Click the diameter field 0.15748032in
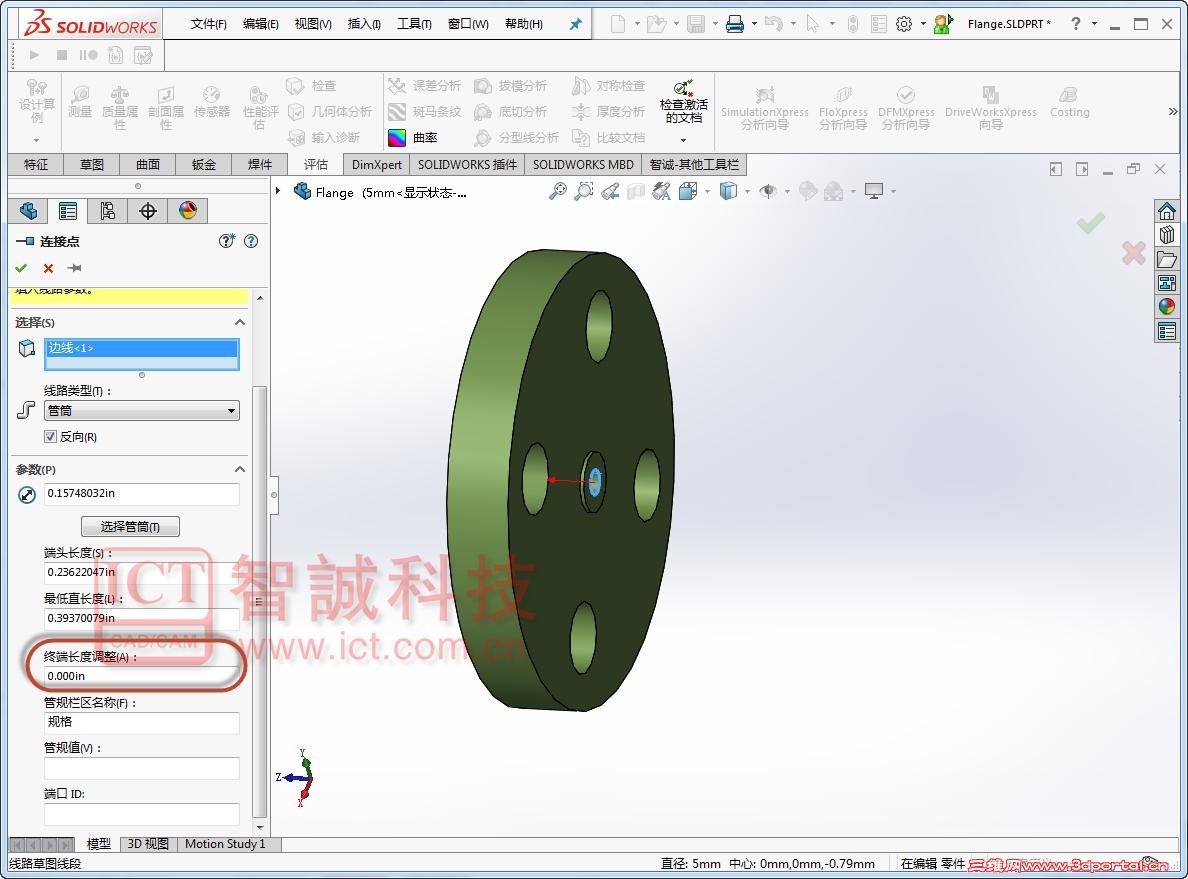 (142, 493)
